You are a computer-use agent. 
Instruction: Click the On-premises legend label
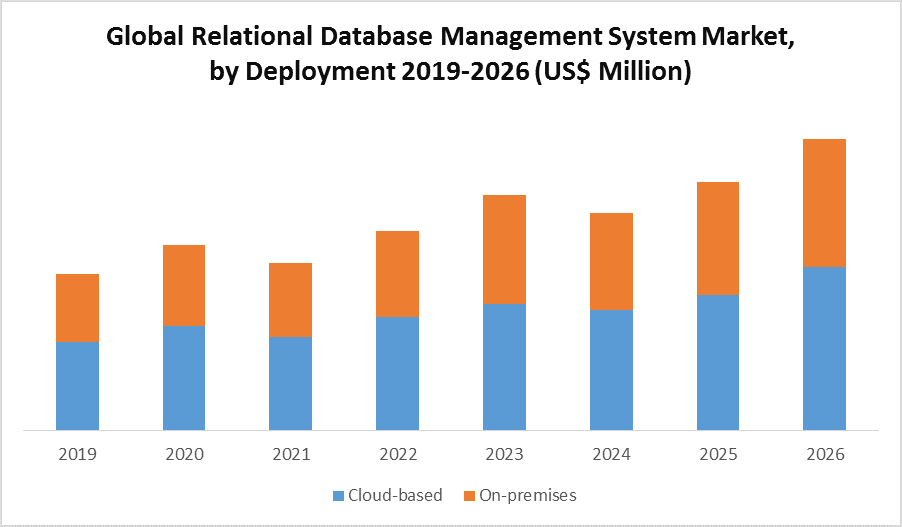point(528,495)
